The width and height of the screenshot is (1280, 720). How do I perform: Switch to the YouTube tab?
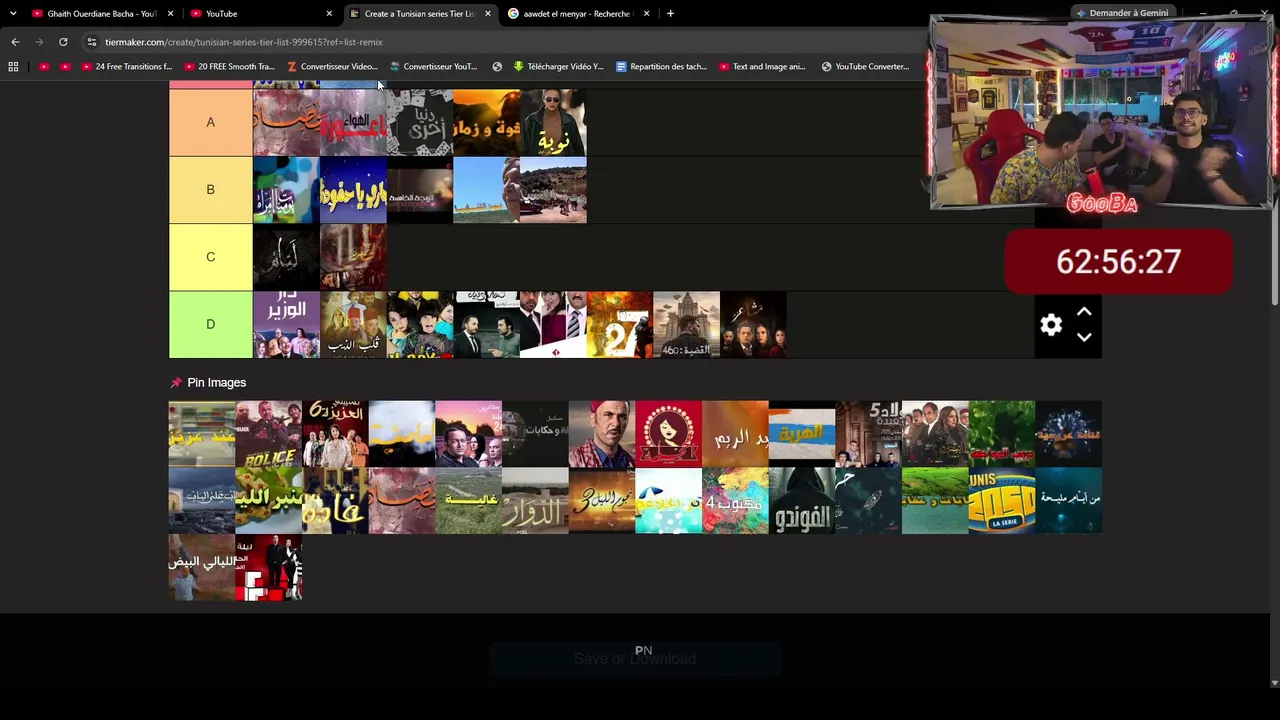pos(262,14)
